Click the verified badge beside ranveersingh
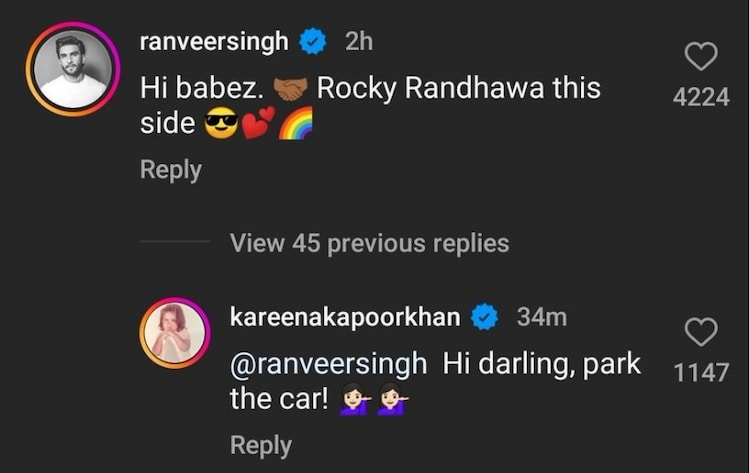This screenshot has height=473, width=750. (x=314, y=42)
